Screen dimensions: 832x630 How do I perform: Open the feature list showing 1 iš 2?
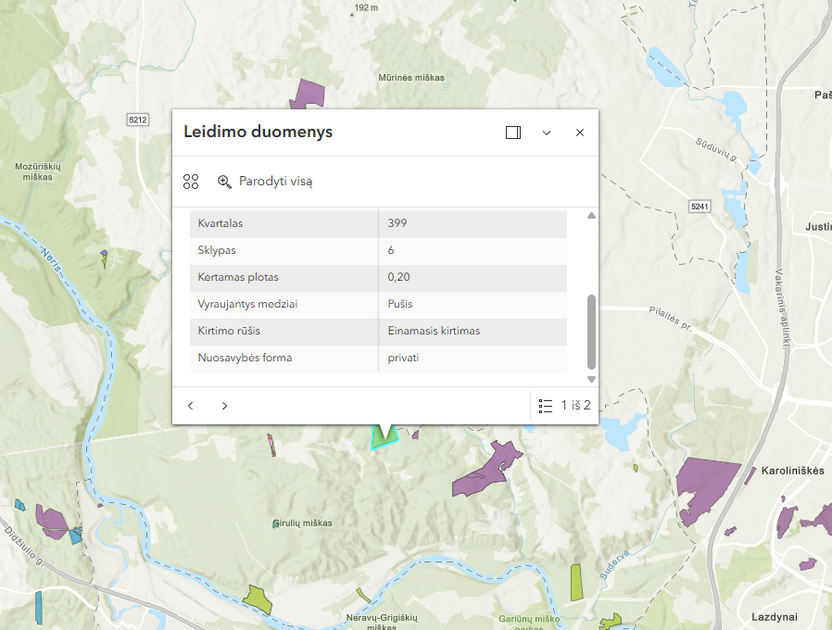(x=564, y=406)
